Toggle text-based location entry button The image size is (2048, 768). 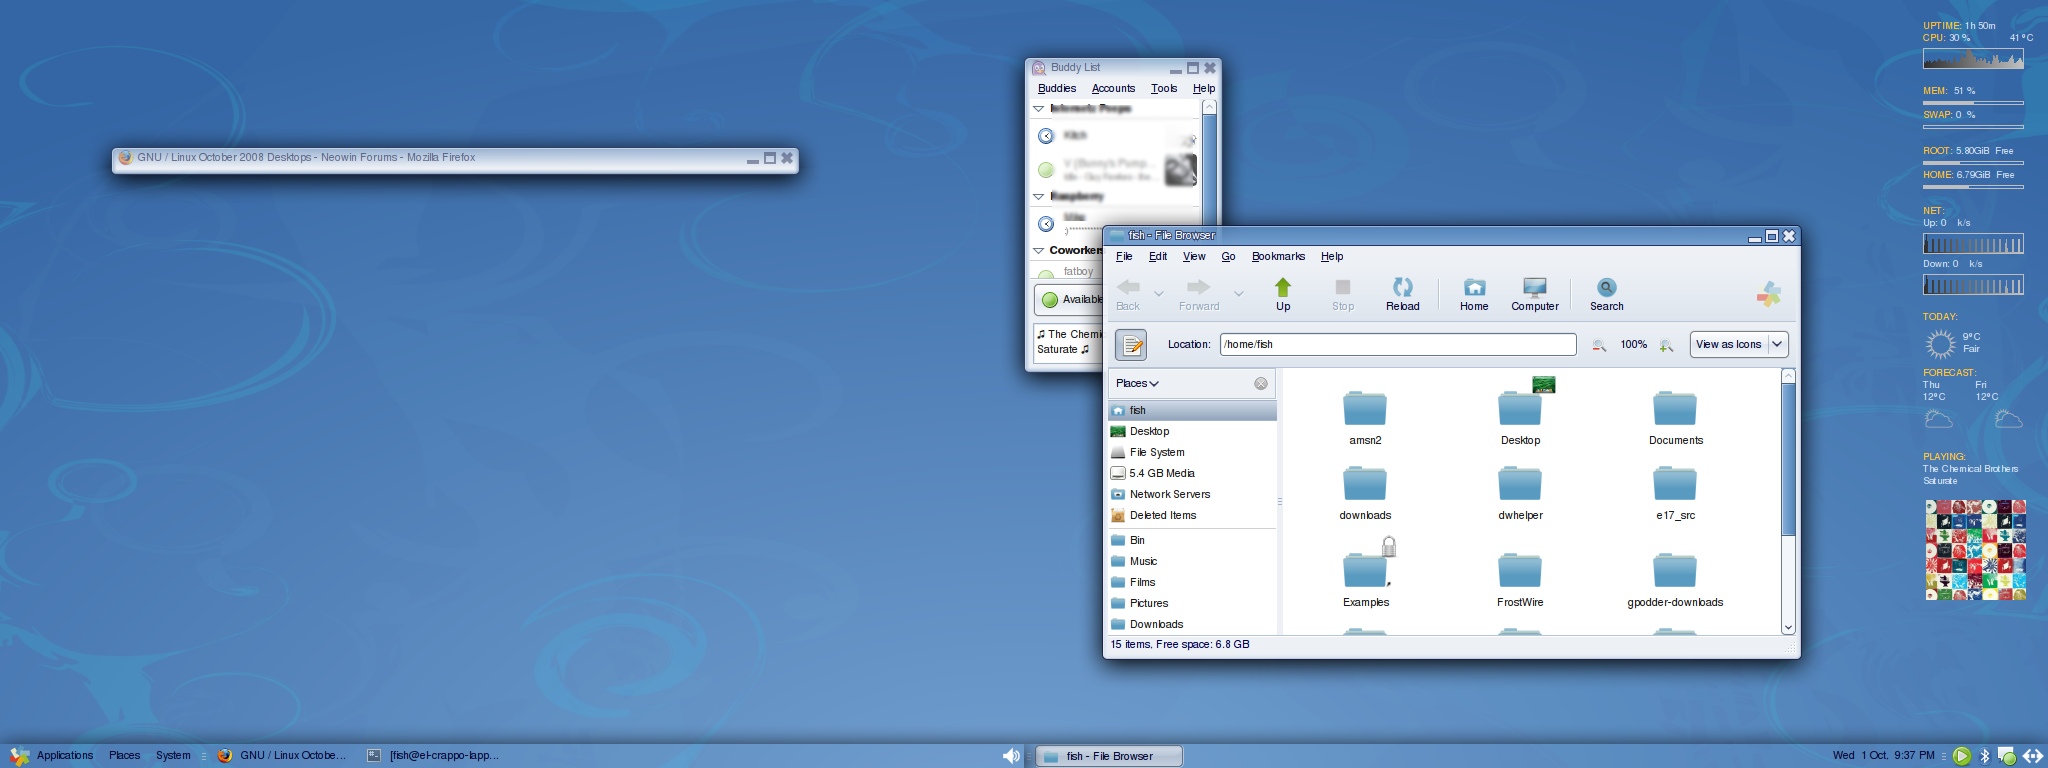coord(1131,345)
